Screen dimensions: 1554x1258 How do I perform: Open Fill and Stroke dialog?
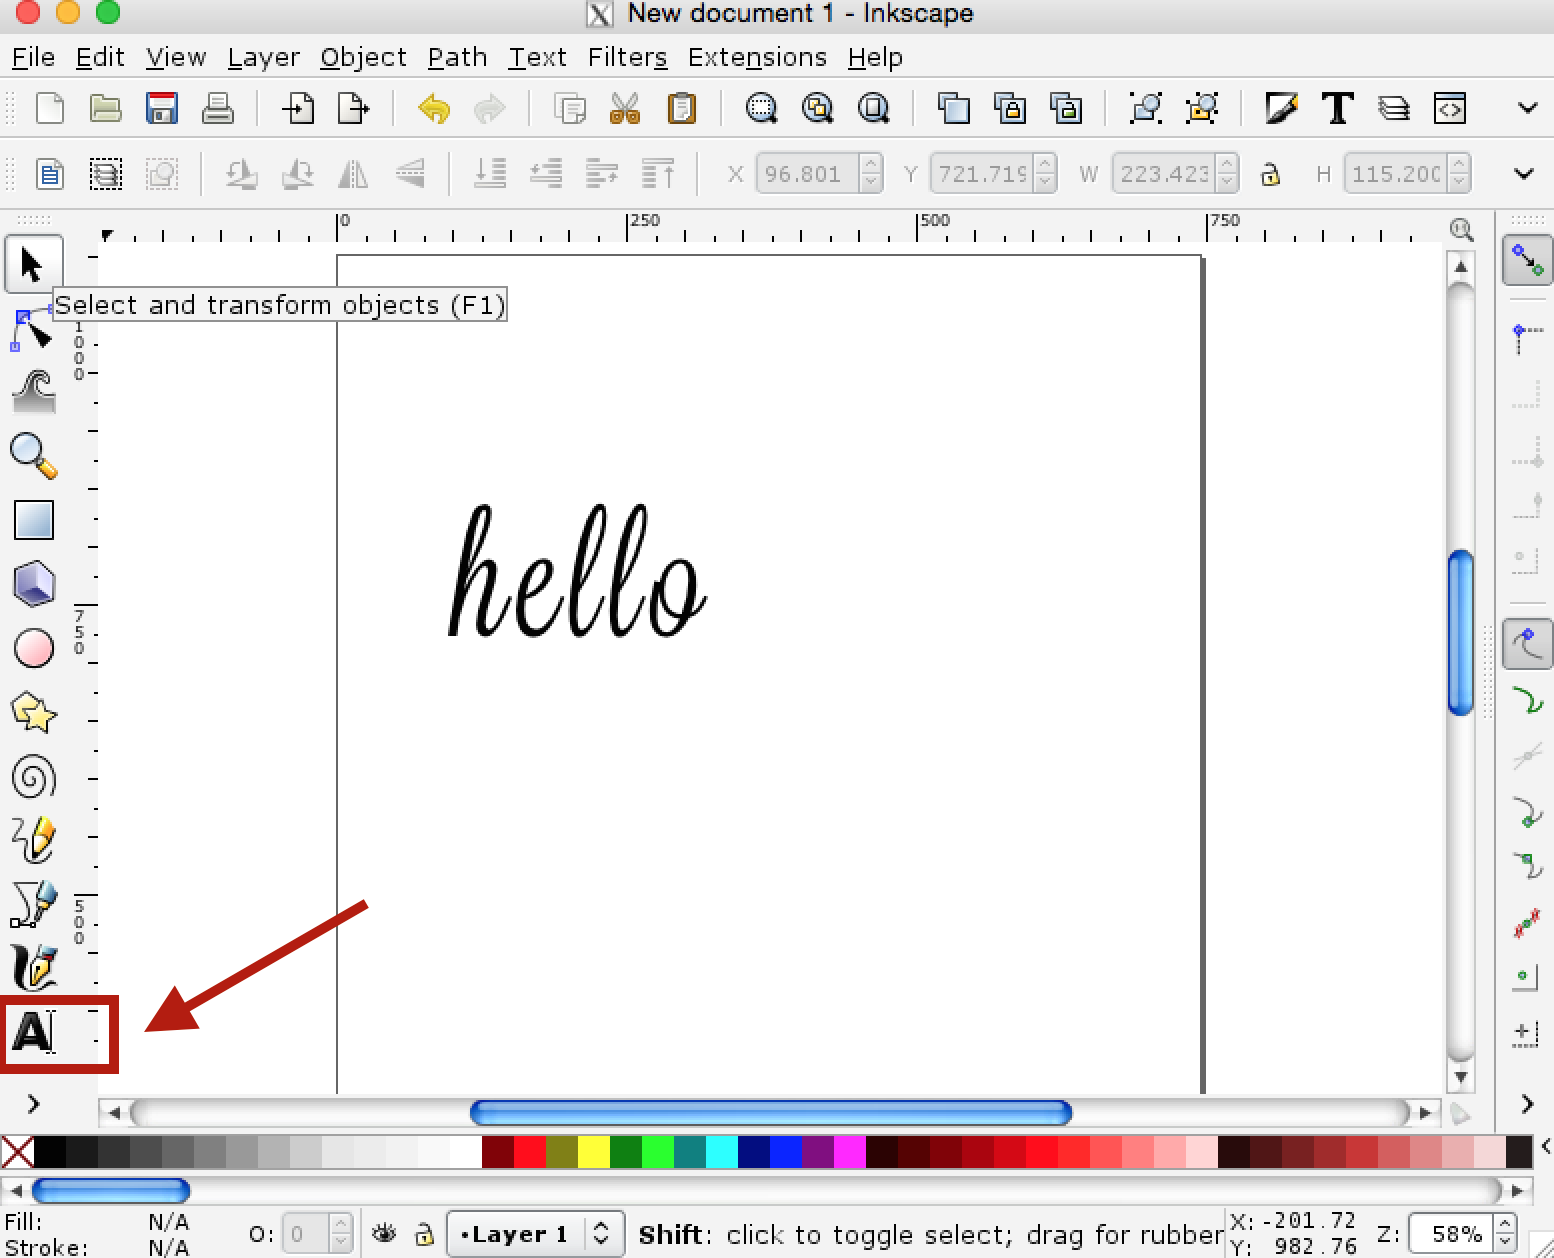point(1281,107)
